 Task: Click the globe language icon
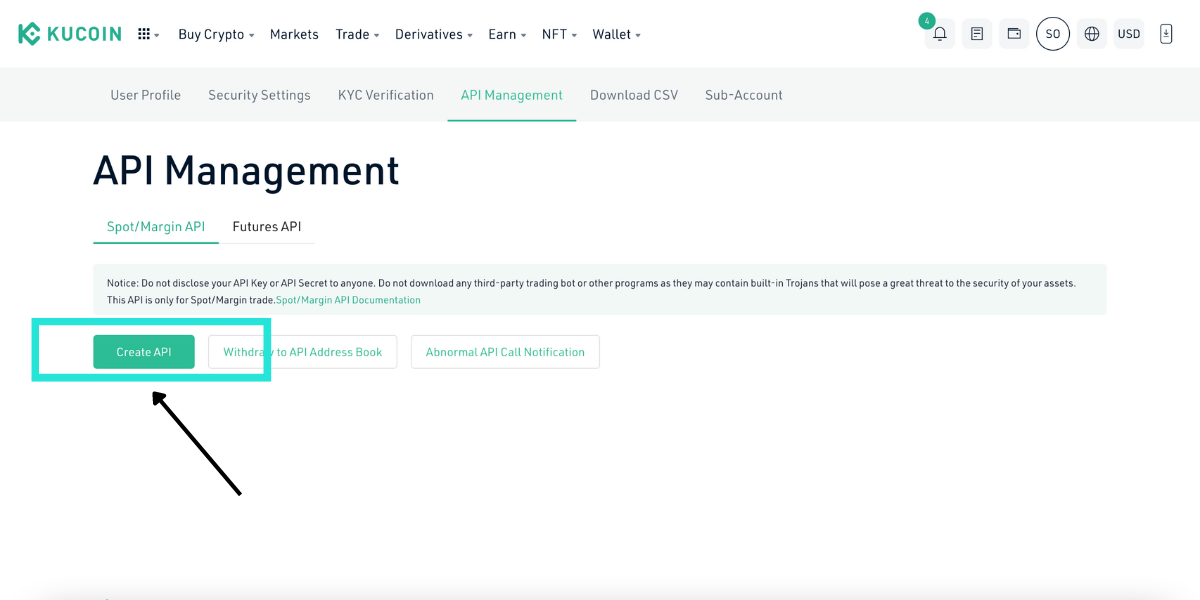pyautogui.click(x=1092, y=34)
